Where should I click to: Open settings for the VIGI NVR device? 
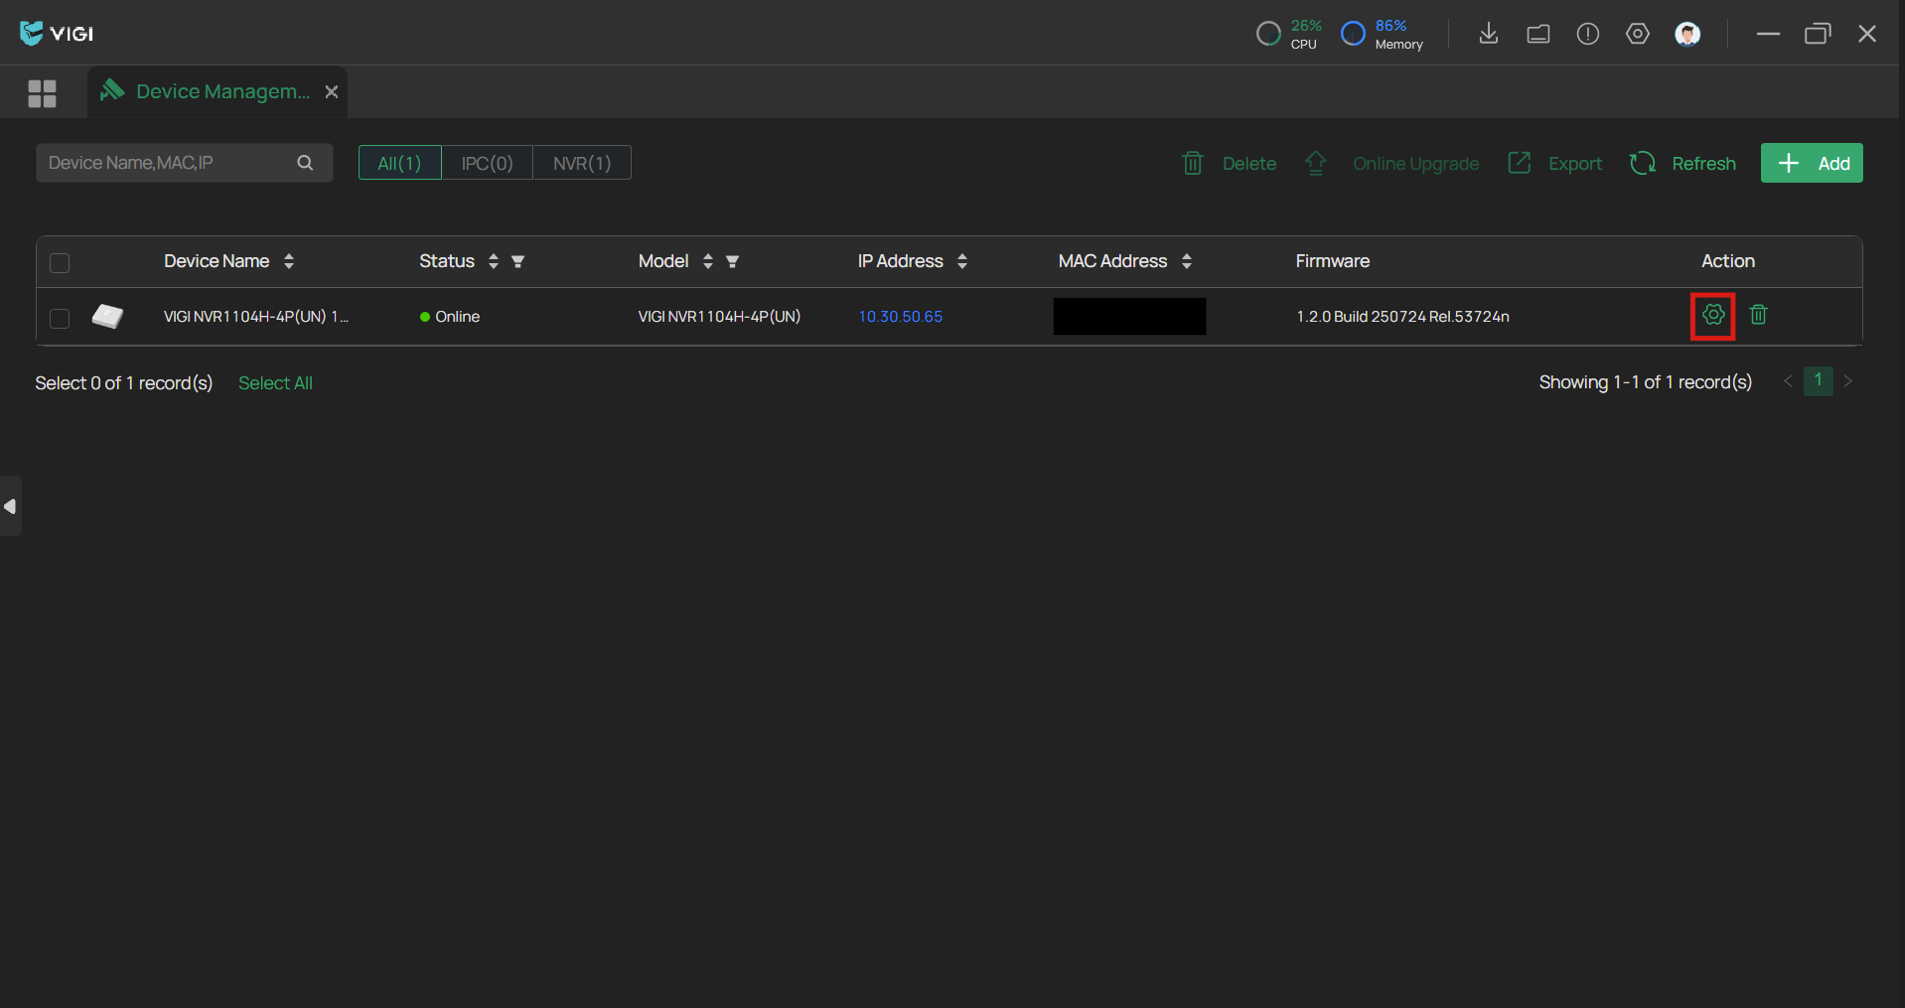(x=1712, y=315)
